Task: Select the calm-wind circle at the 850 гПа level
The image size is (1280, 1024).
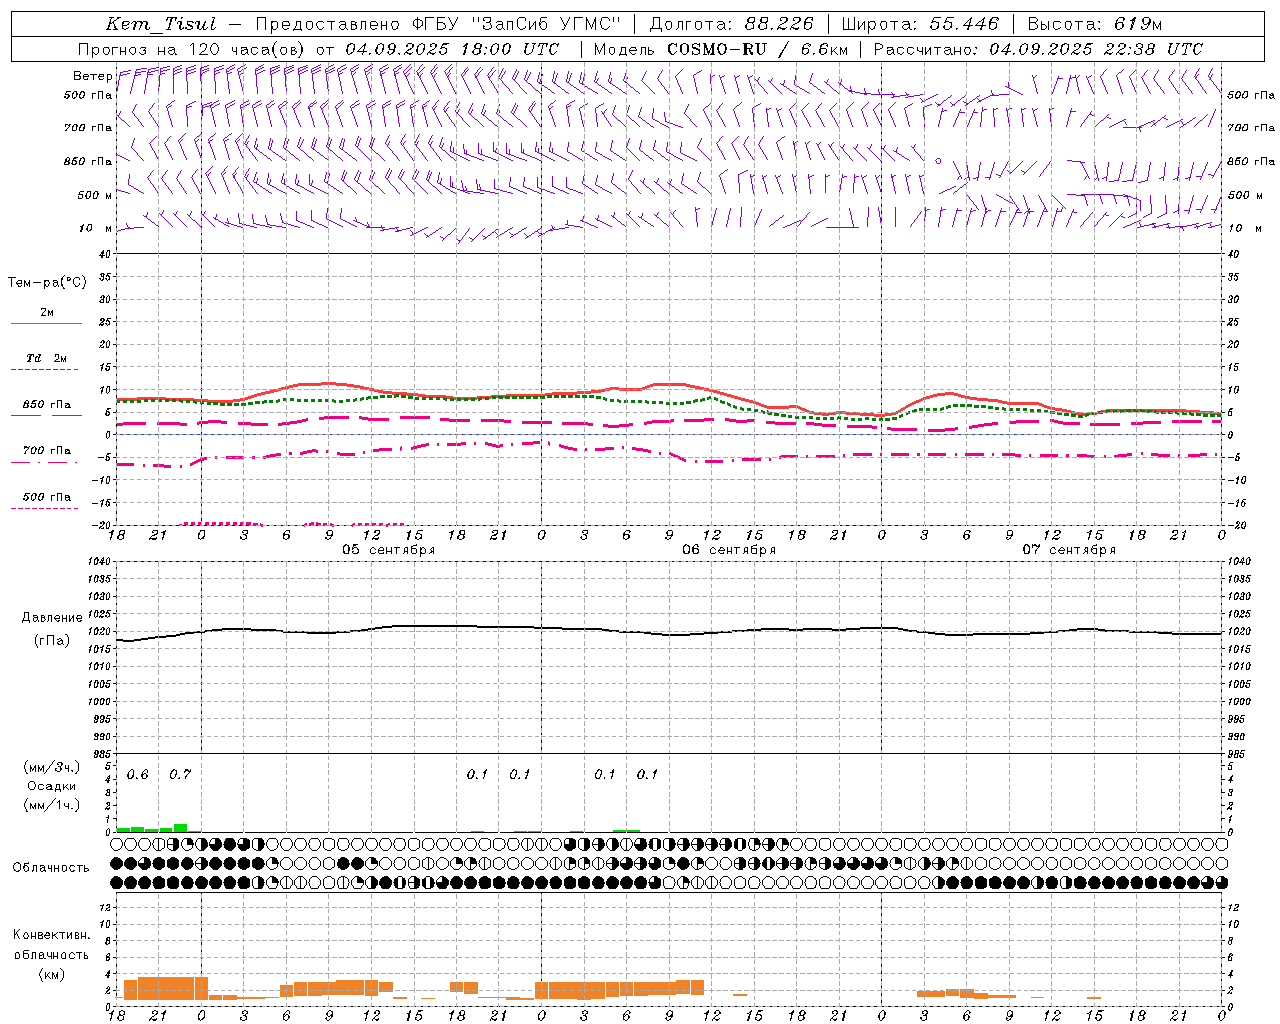Action: [938, 160]
